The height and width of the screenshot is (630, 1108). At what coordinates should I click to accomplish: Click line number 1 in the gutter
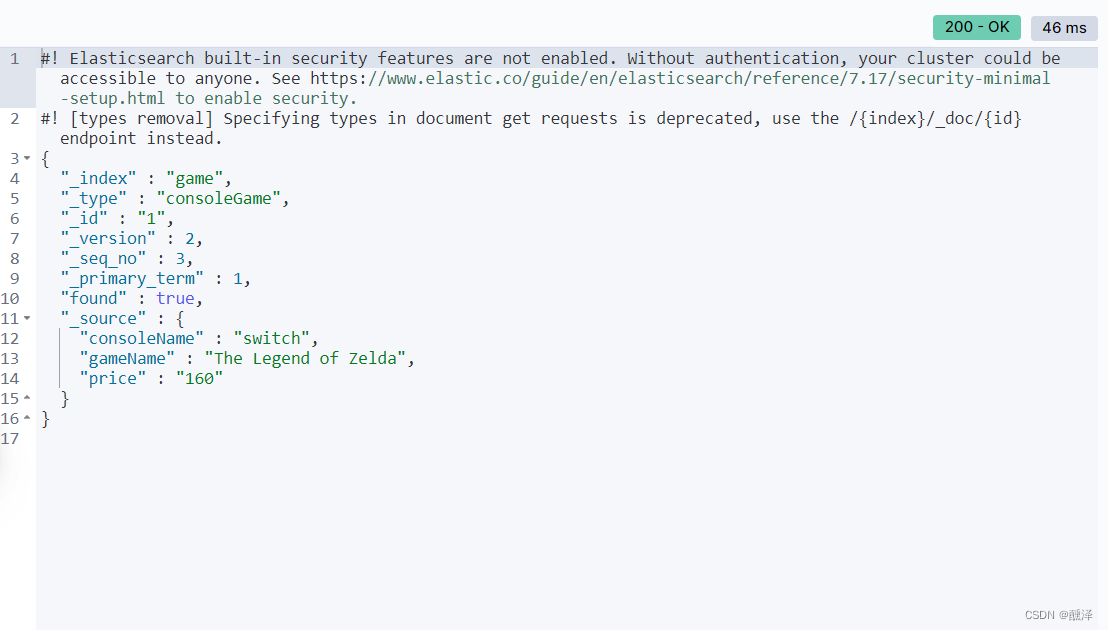pyautogui.click(x=15, y=59)
